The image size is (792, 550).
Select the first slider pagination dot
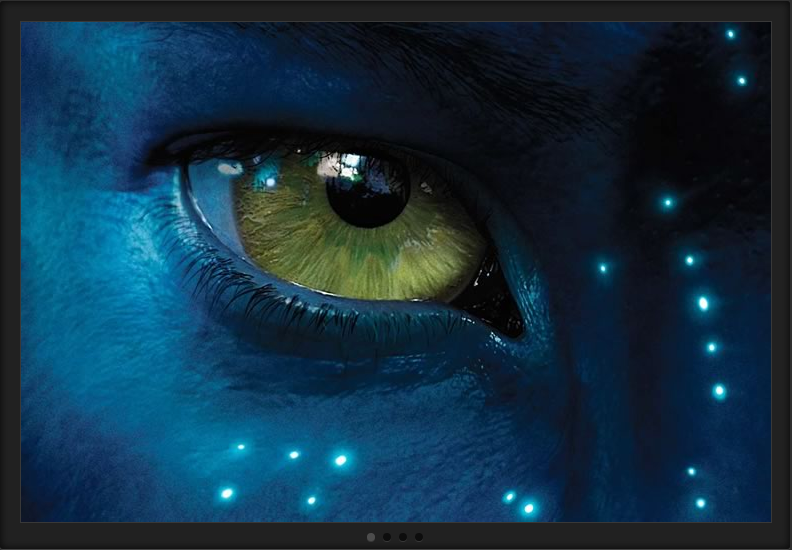371,537
